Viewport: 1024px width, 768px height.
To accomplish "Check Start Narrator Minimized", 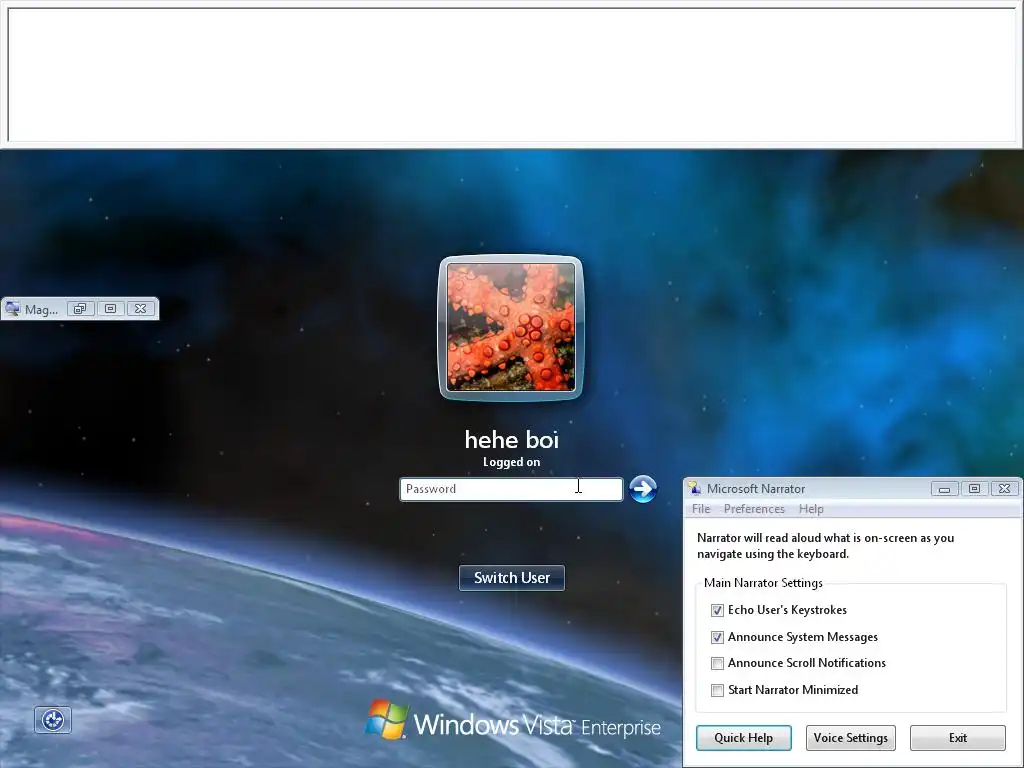I will click(717, 690).
